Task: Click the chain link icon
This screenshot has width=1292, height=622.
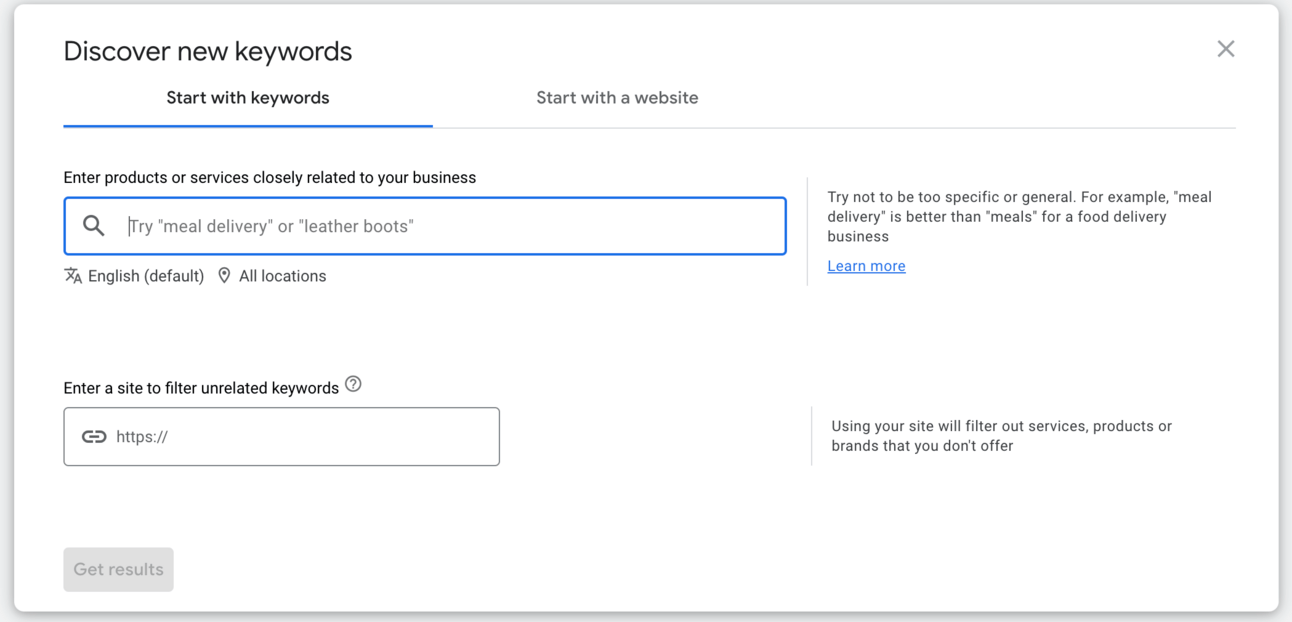Action: (94, 437)
